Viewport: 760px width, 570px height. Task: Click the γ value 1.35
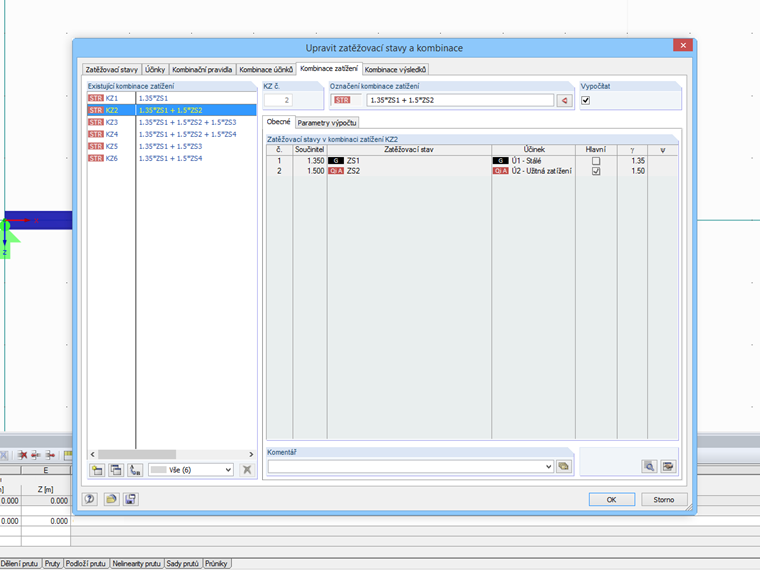click(638, 160)
